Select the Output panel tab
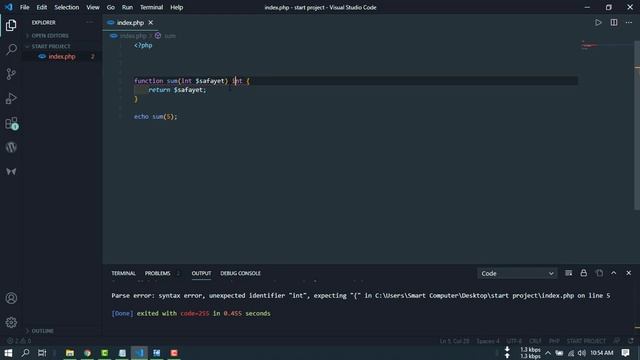The height and width of the screenshot is (360, 640). 201,273
